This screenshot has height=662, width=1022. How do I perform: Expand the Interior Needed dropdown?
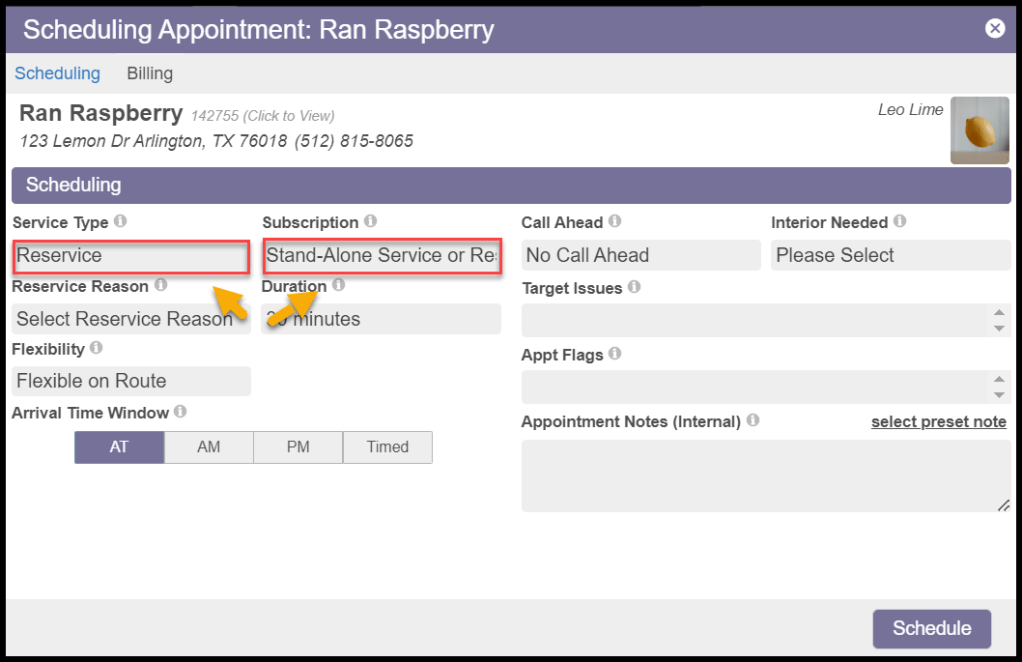(x=890, y=256)
